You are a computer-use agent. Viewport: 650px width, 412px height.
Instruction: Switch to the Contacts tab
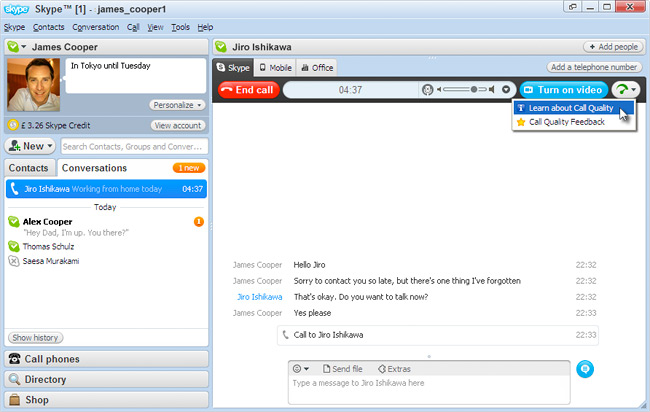(x=29, y=168)
